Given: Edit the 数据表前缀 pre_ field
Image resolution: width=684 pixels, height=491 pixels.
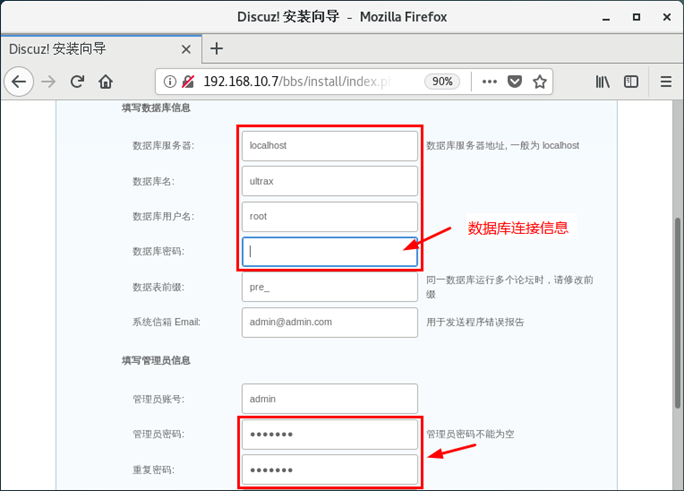Looking at the screenshot, I should pos(330,287).
